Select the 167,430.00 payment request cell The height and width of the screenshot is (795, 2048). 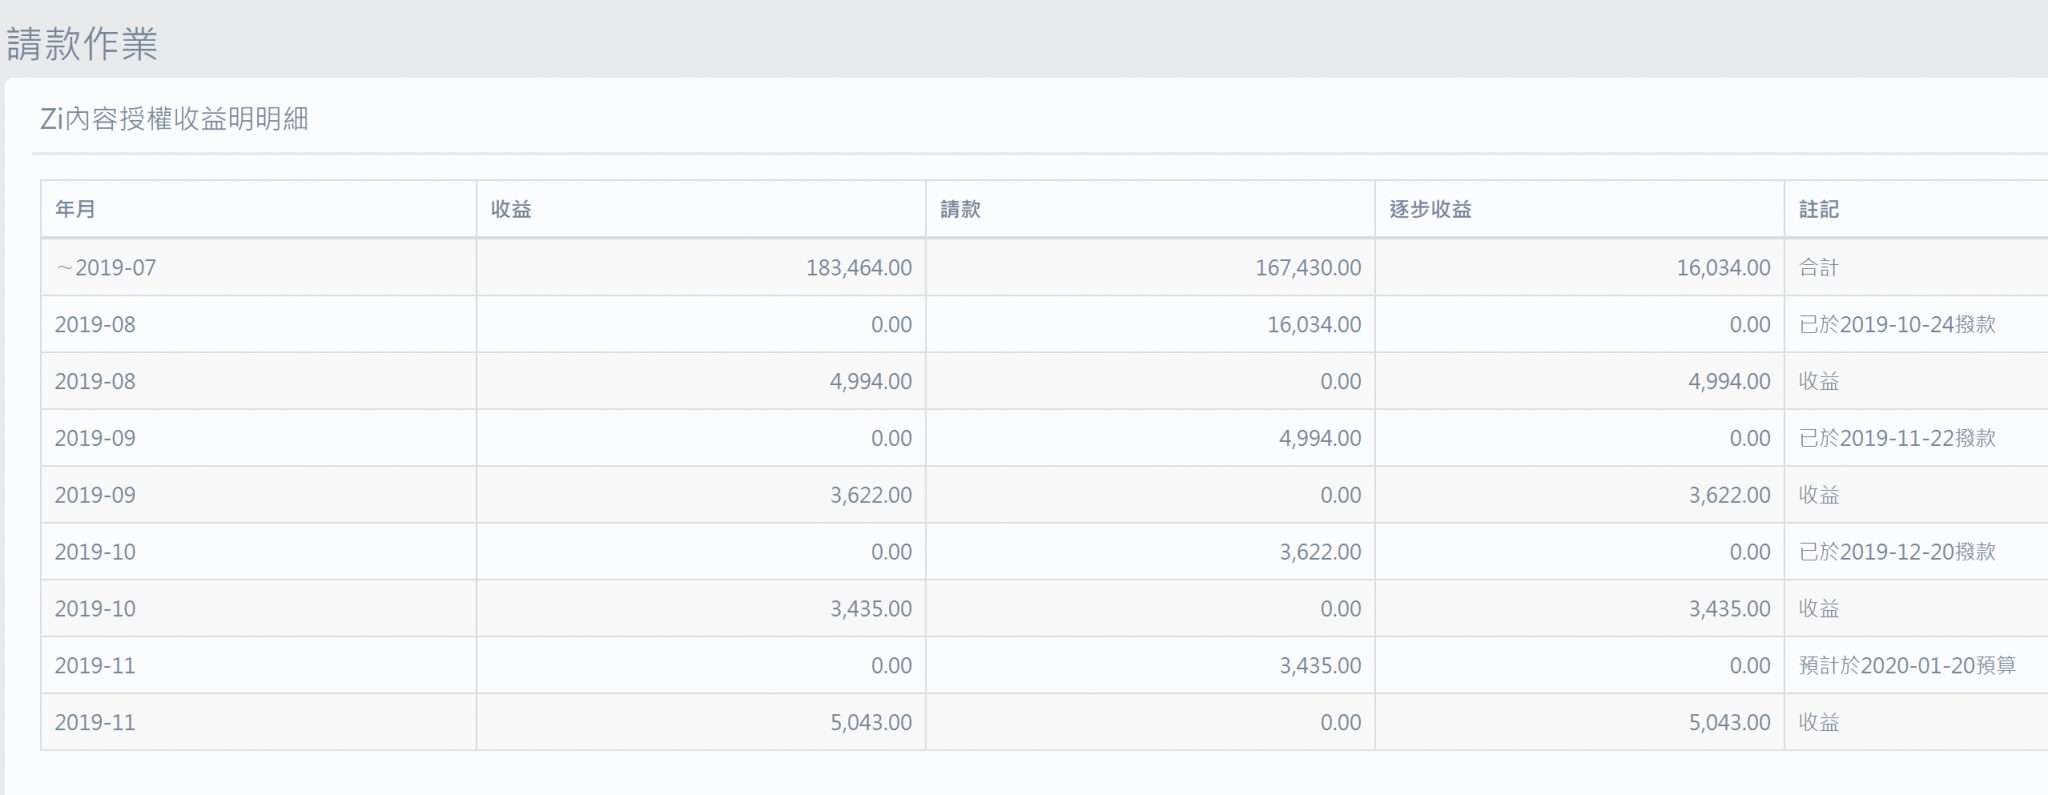[1308, 268]
